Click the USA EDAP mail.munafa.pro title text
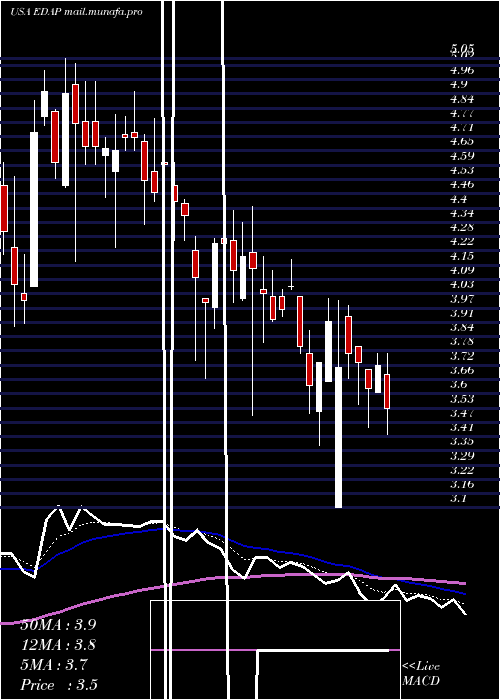 [x=76, y=12]
